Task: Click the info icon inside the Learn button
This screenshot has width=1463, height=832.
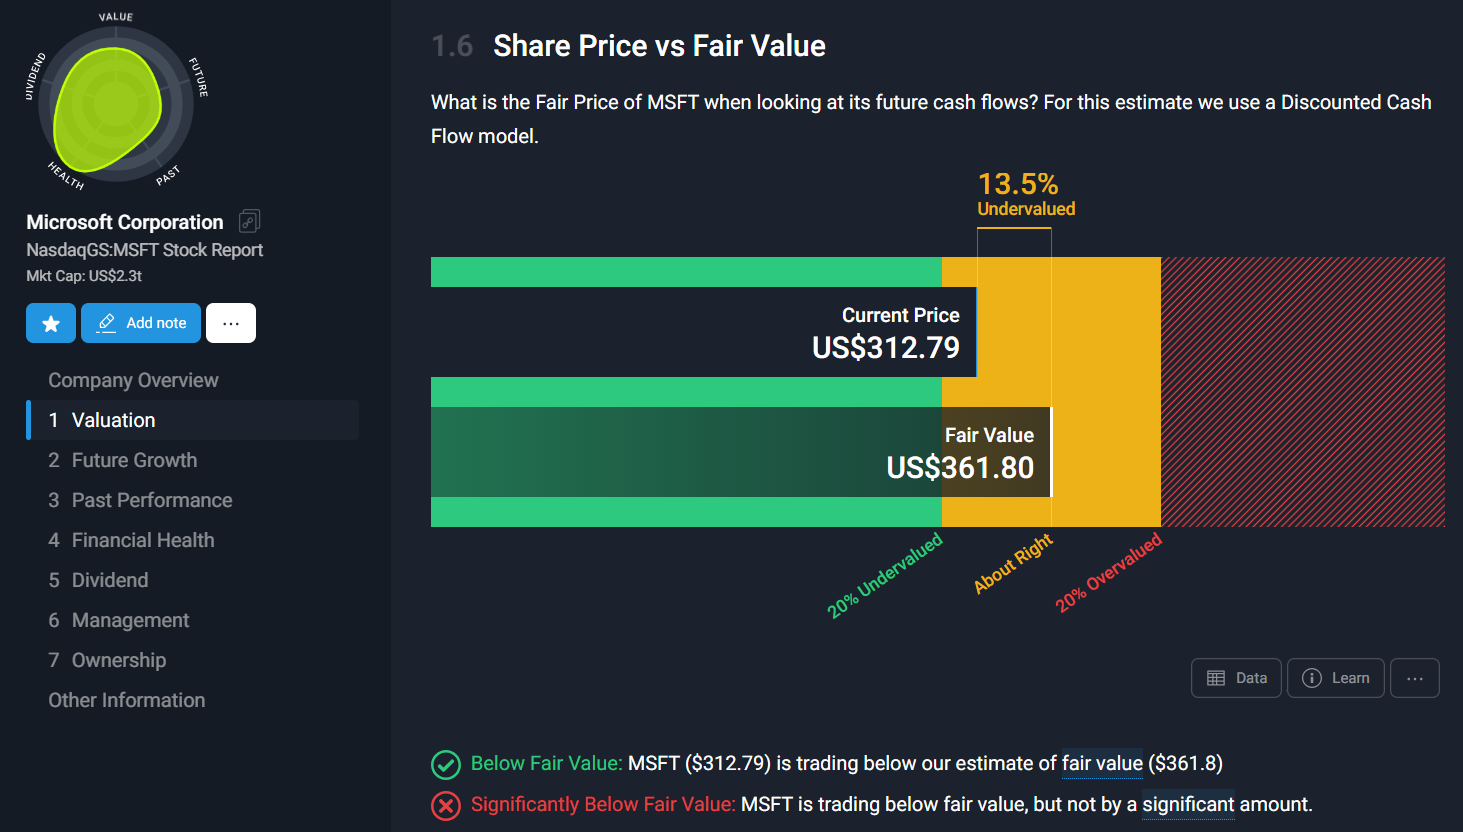Action: [1311, 677]
